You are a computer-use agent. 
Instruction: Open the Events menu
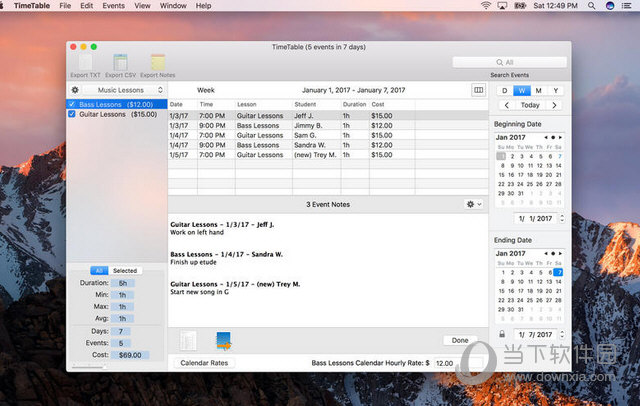click(x=113, y=6)
